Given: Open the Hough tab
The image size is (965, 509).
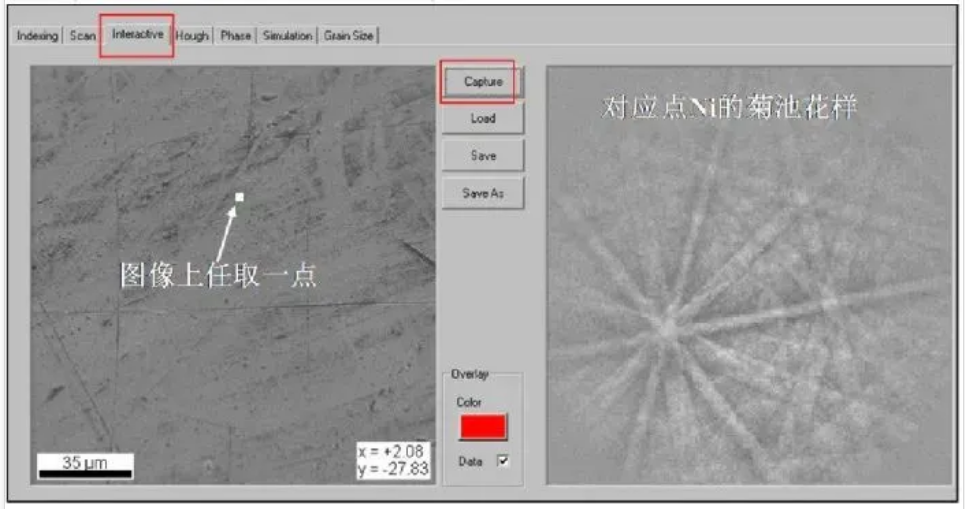Looking at the screenshot, I should click(x=192, y=36).
